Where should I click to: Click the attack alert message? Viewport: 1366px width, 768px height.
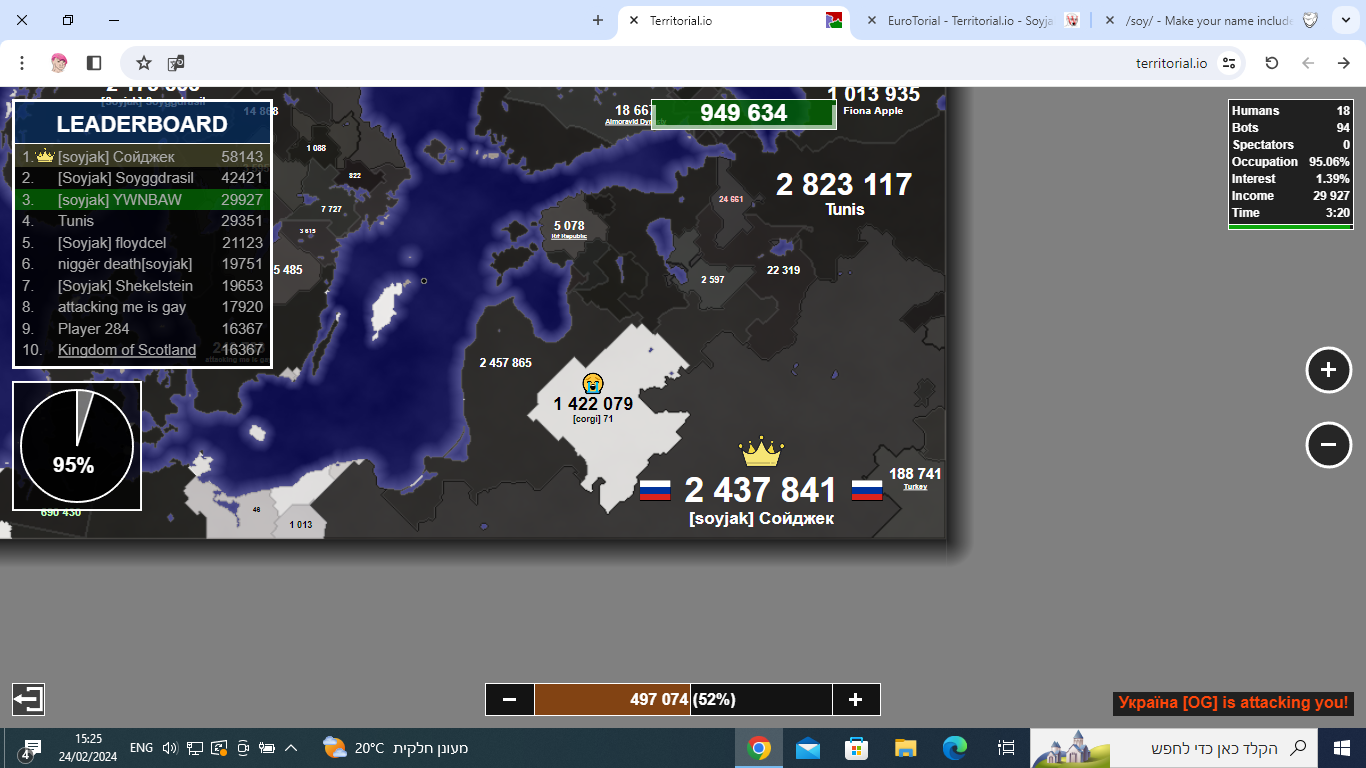click(x=1234, y=703)
